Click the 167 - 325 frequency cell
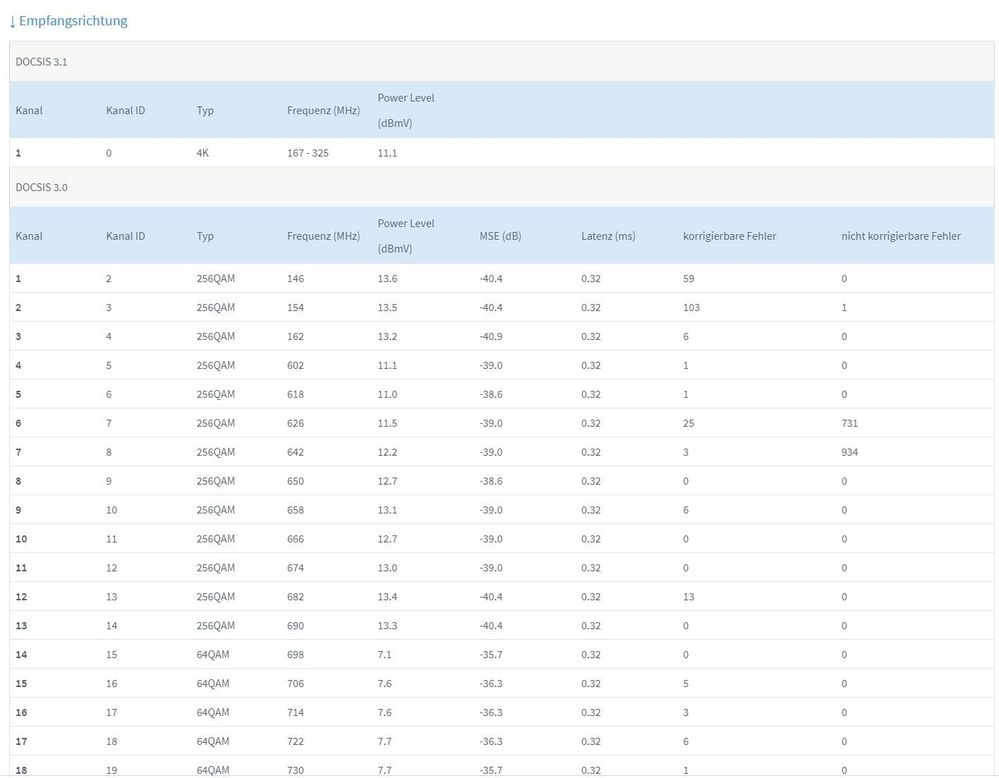Screen dimensions: 999x778 tap(308, 153)
